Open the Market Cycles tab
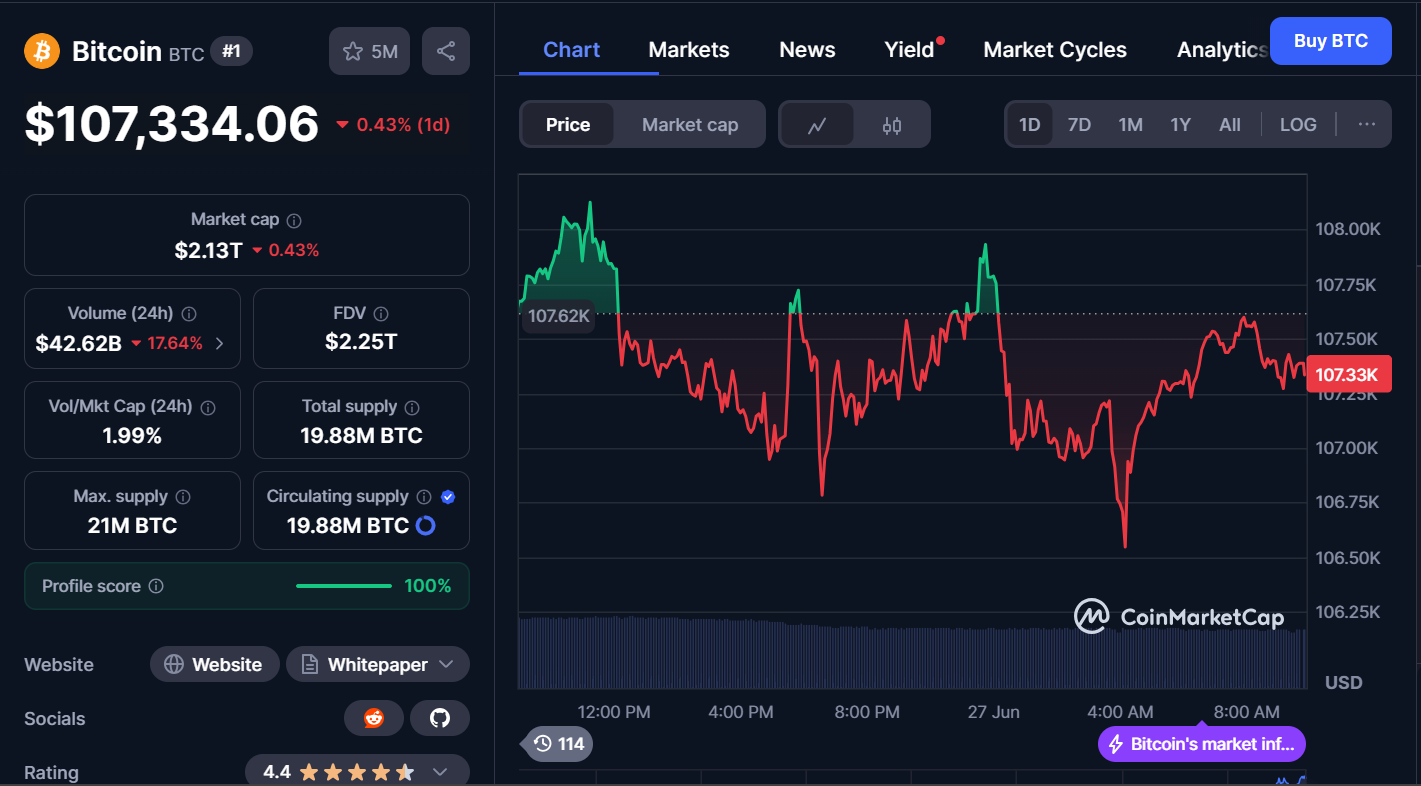Image resolution: width=1421 pixels, height=786 pixels. 1055,50
